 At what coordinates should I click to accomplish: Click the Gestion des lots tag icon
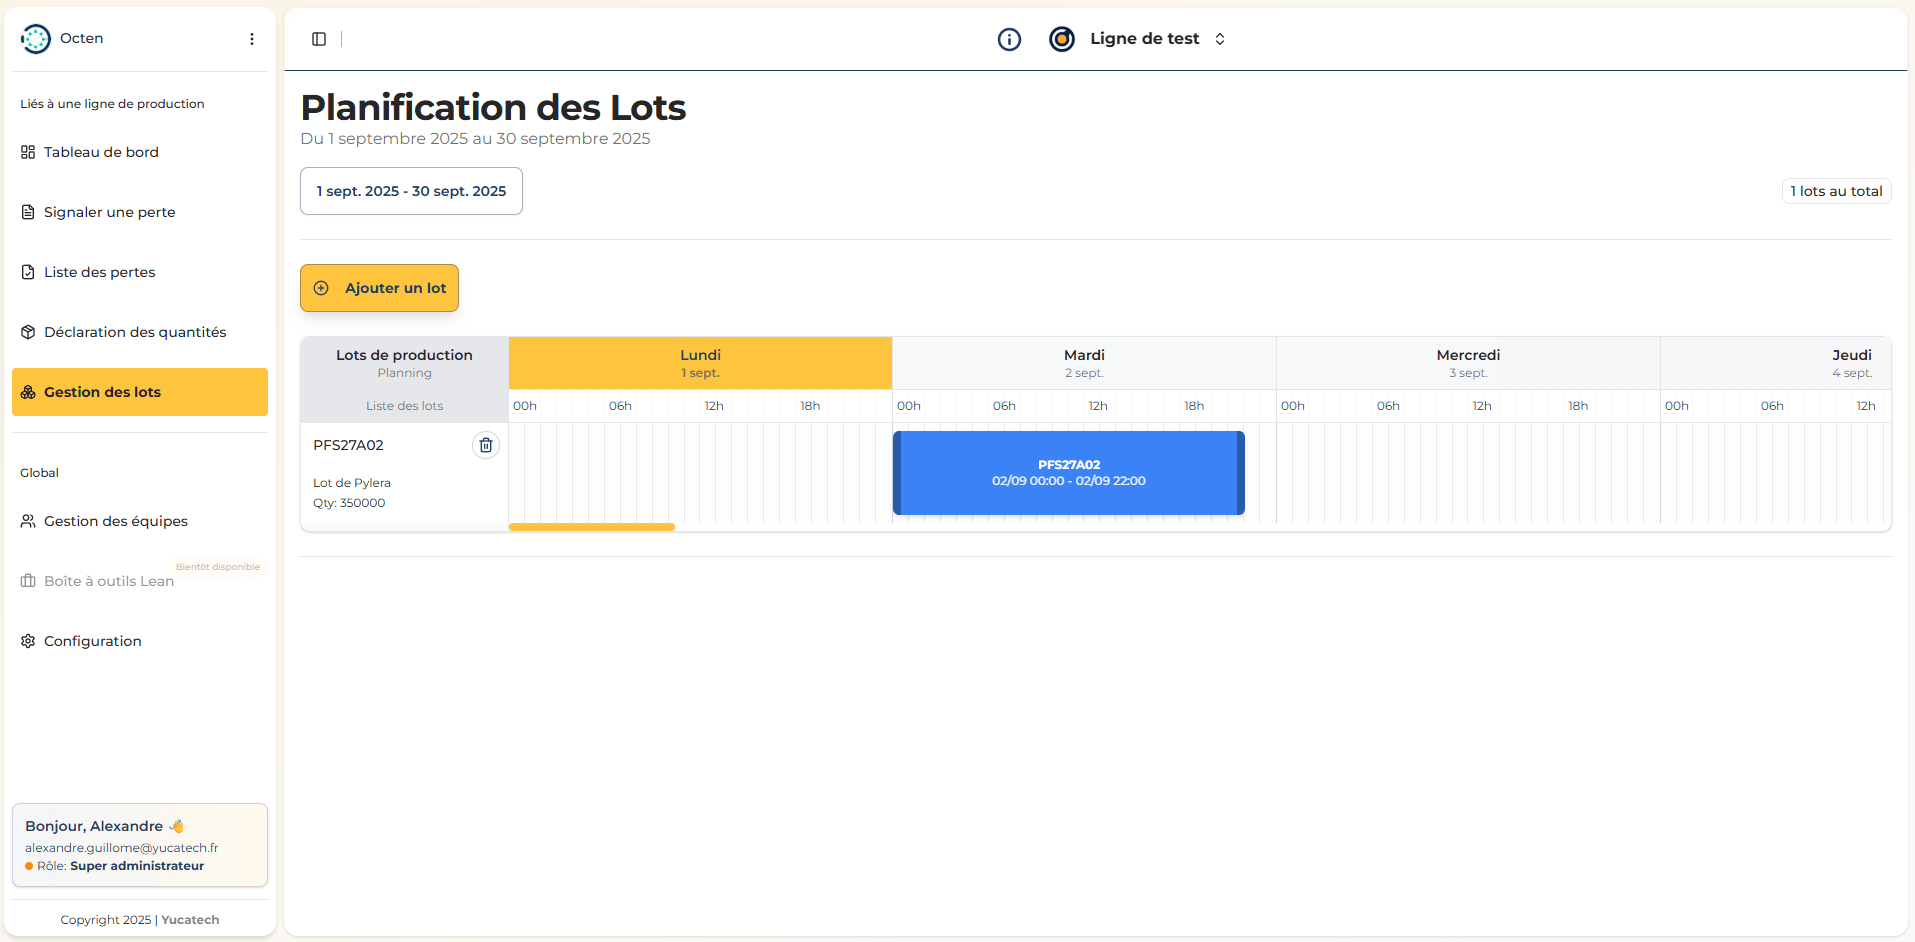coord(27,392)
